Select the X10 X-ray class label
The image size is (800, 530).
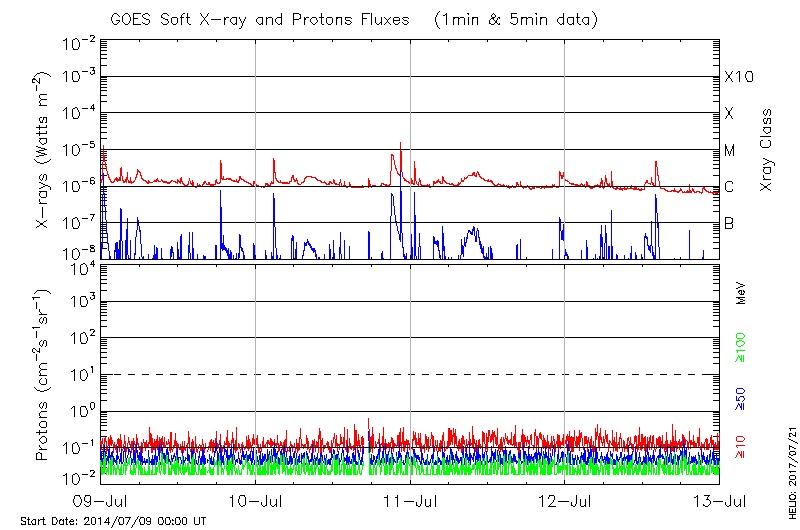pos(738,77)
